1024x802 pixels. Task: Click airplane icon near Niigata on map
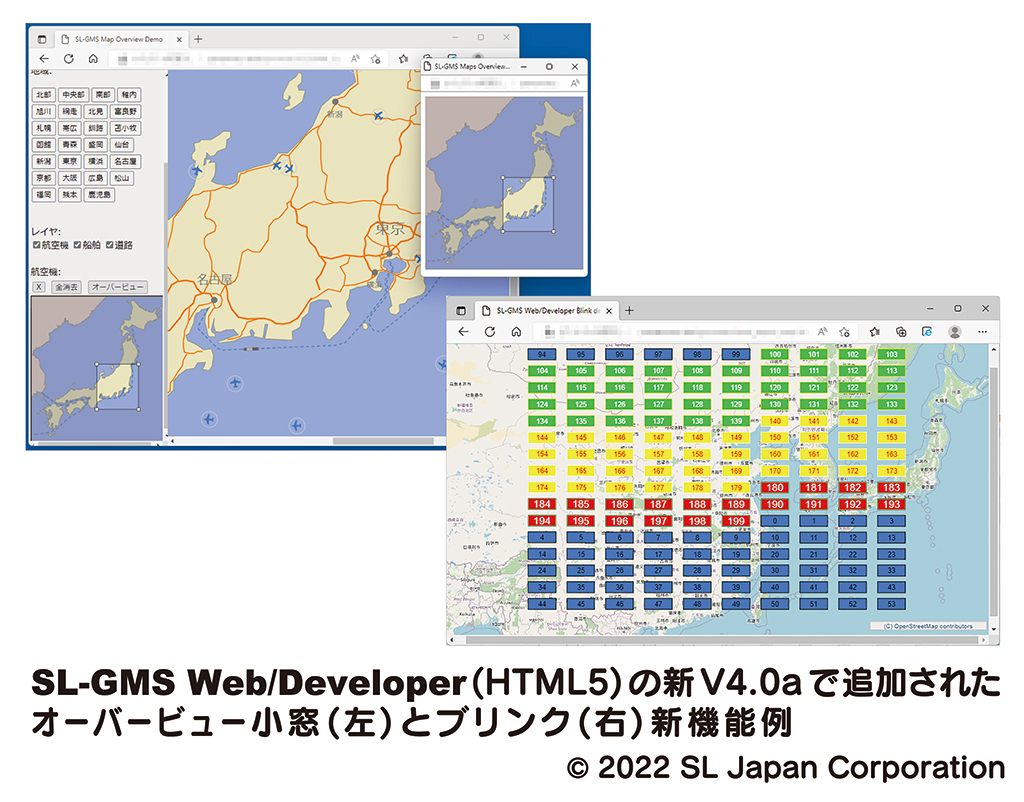coord(378,117)
